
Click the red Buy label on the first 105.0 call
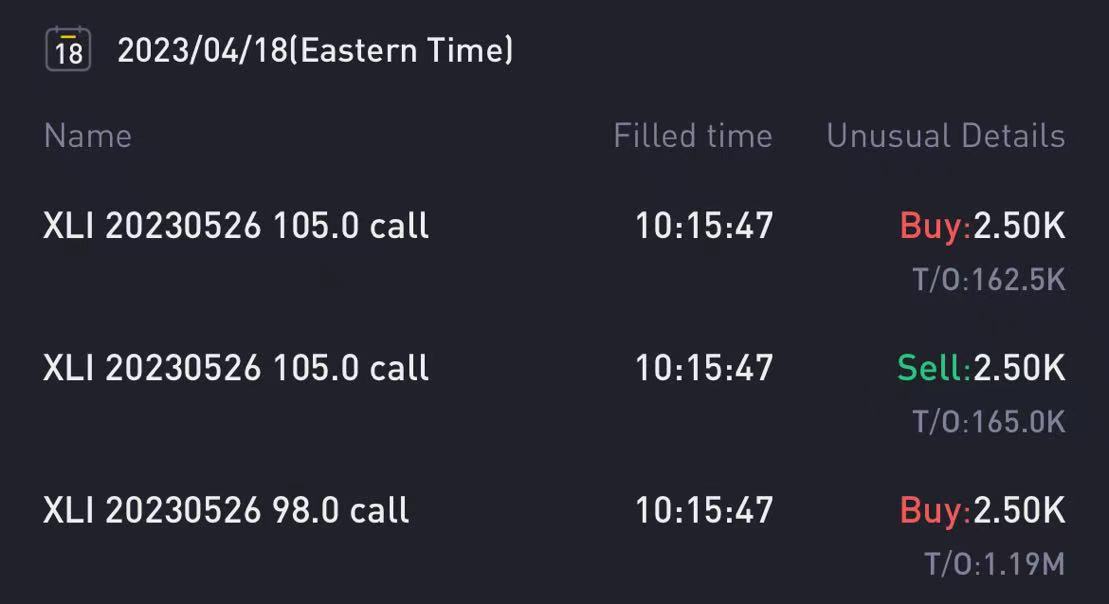(x=935, y=226)
